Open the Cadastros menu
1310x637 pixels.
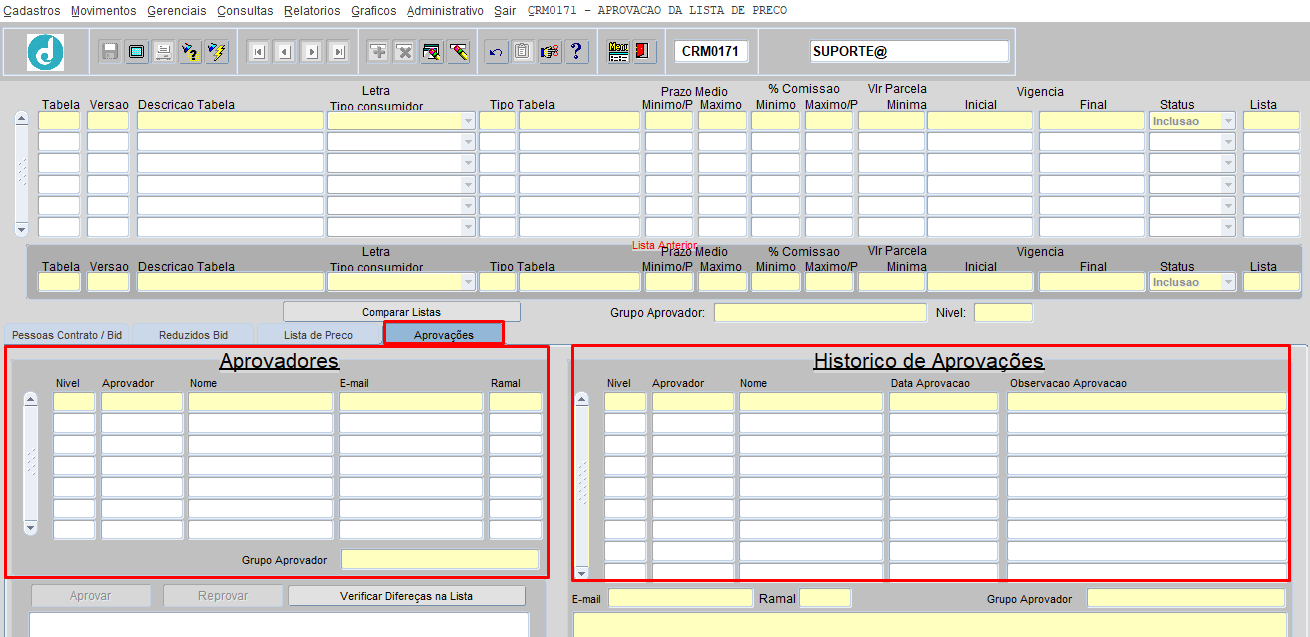tap(32, 11)
